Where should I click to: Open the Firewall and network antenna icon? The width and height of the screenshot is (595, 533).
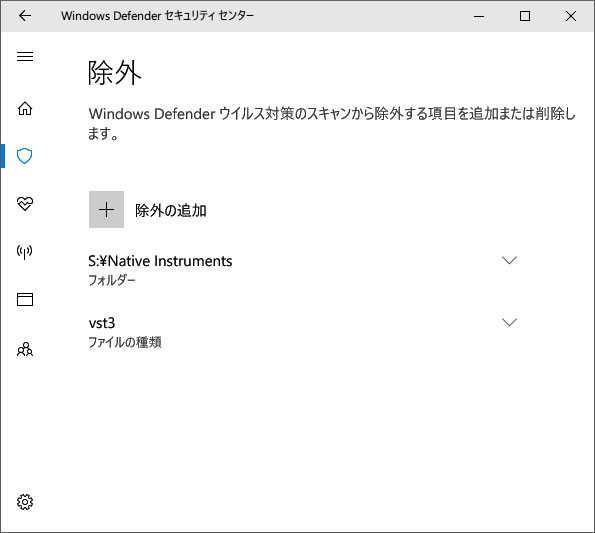point(25,252)
